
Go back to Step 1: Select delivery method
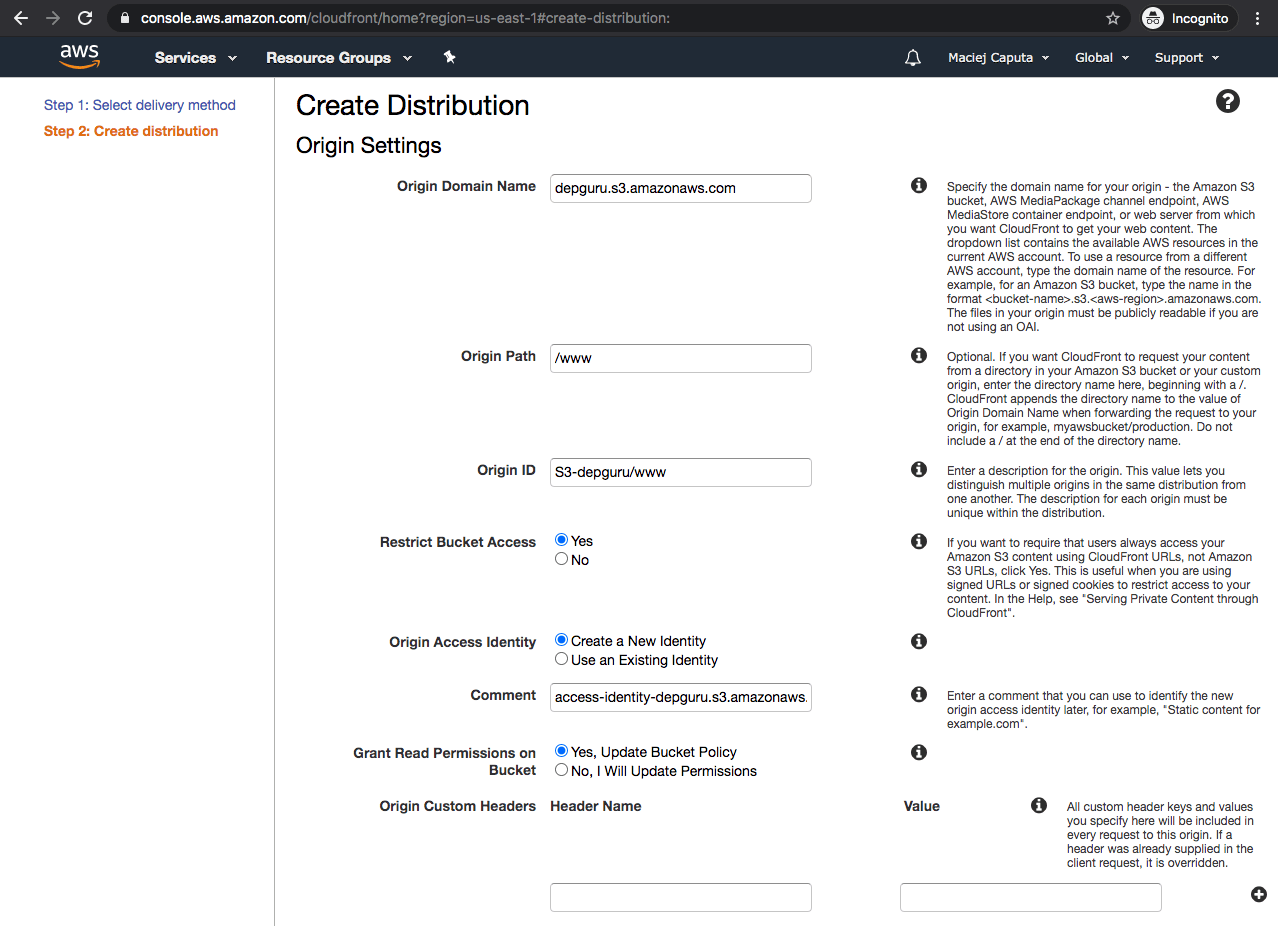click(x=139, y=105)
